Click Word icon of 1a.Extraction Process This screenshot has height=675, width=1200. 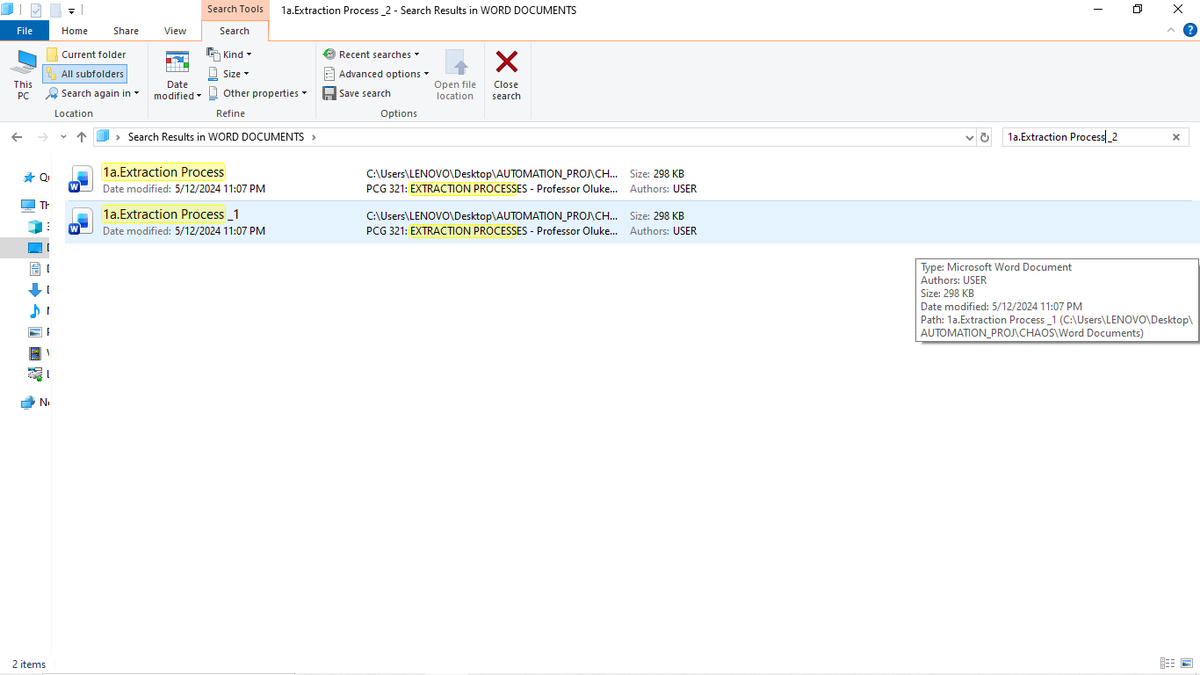tap(80, 180)
